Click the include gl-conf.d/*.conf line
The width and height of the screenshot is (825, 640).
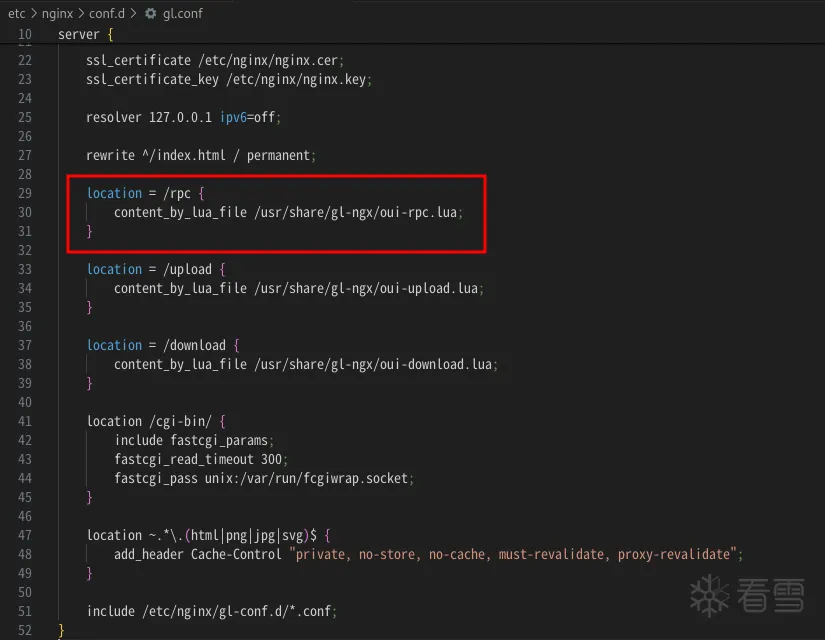click(208, 611)
